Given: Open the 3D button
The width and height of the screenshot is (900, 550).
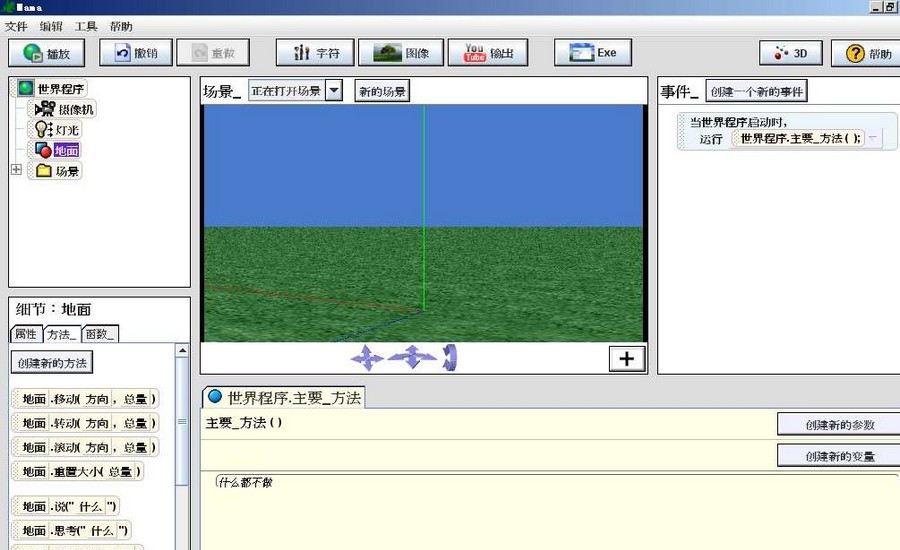Looking at the screenshot, I should [x=791, y=53].
